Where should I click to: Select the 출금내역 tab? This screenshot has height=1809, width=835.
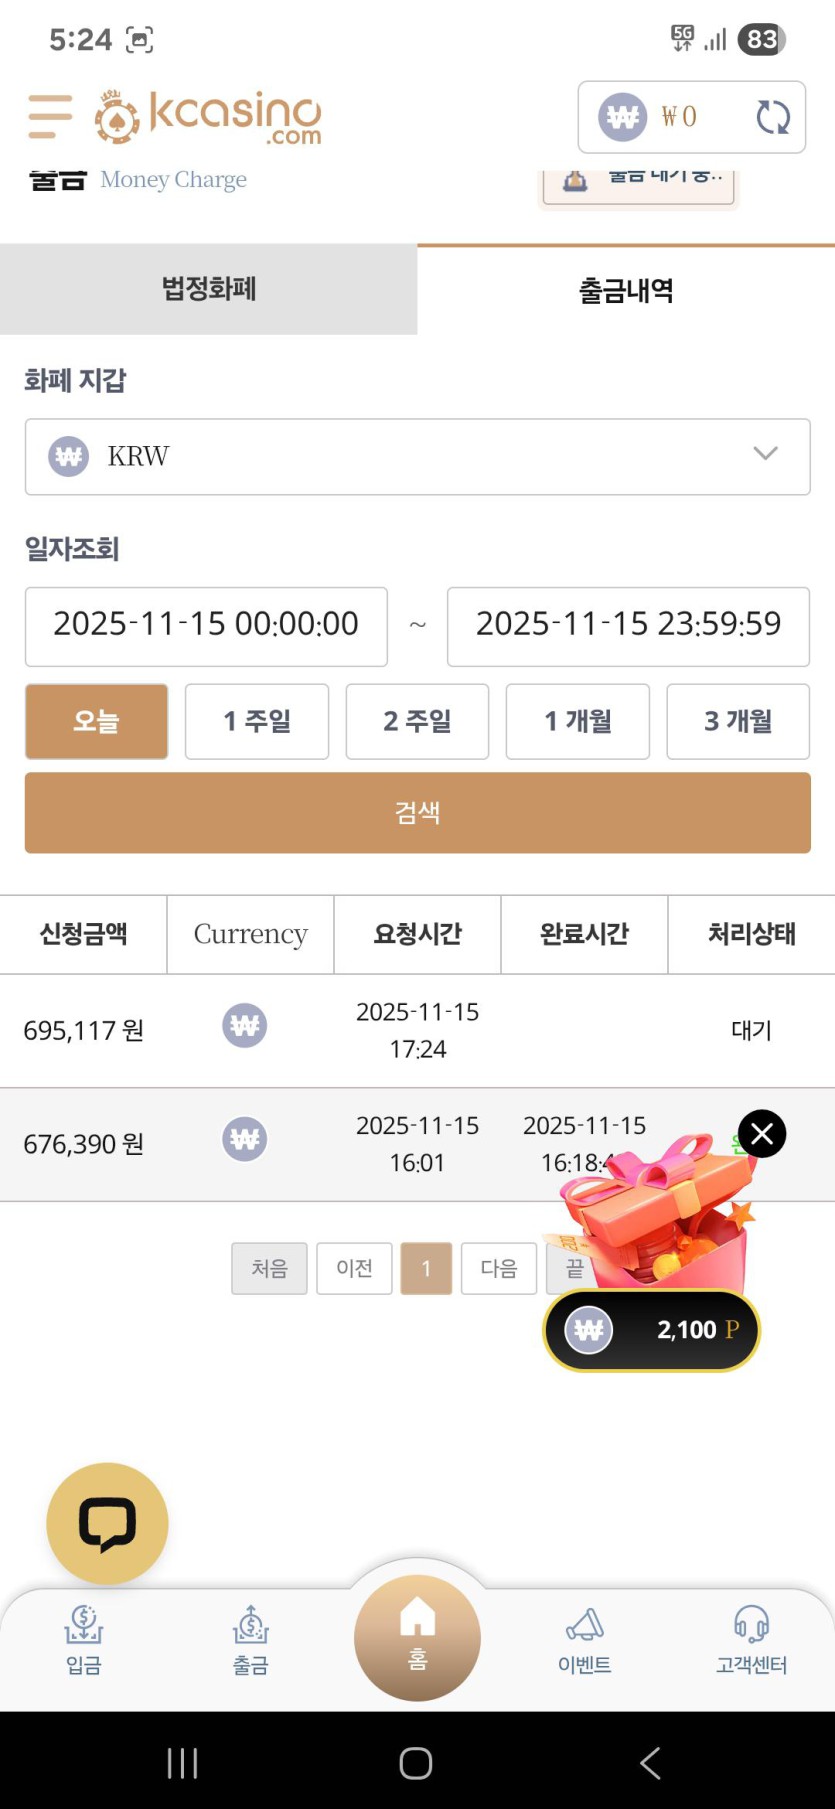[626, 290]
